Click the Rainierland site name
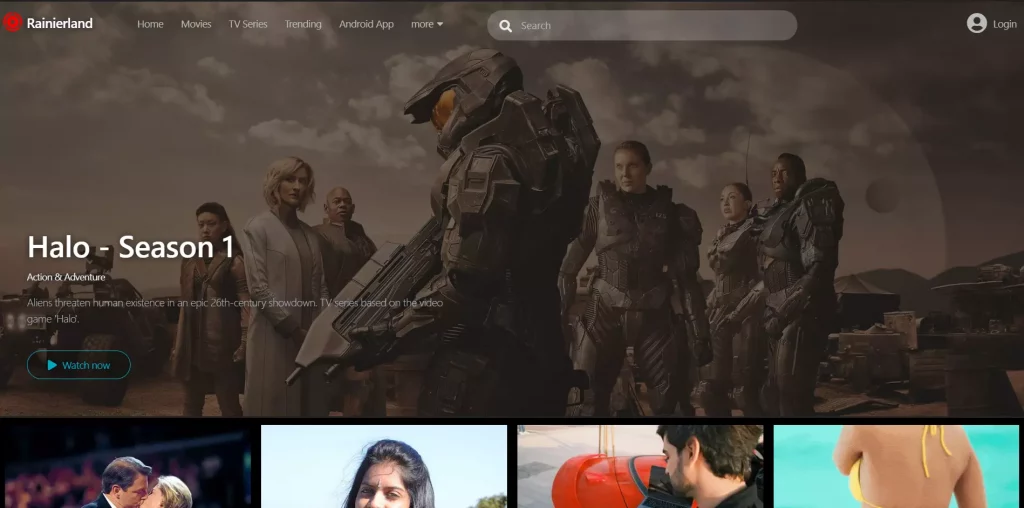The width and height of the screenshot is (1024, 508). click(x=59, y=24)
